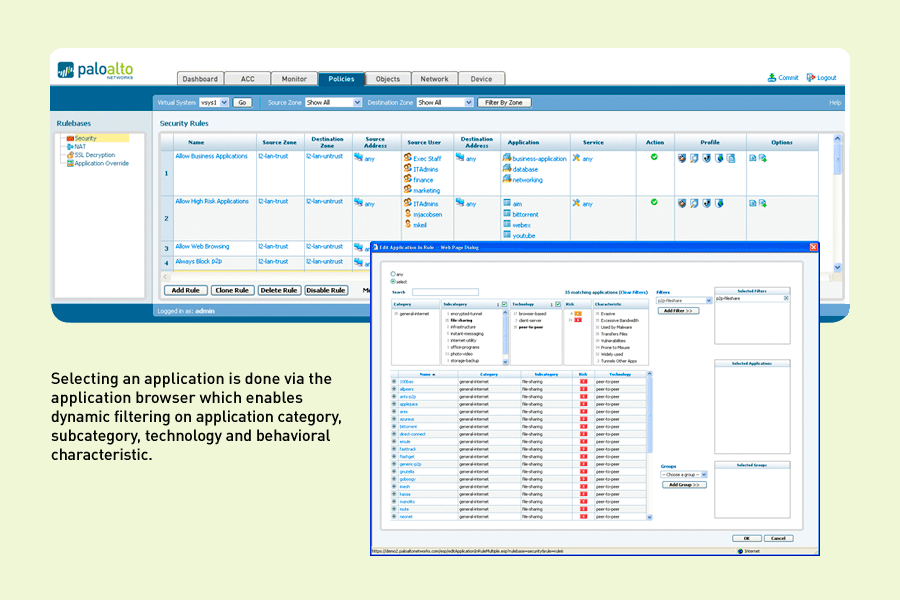Click the Exec Staff user group icon
The height and width of the screenshot is (600, 900).
click(408, 157)
